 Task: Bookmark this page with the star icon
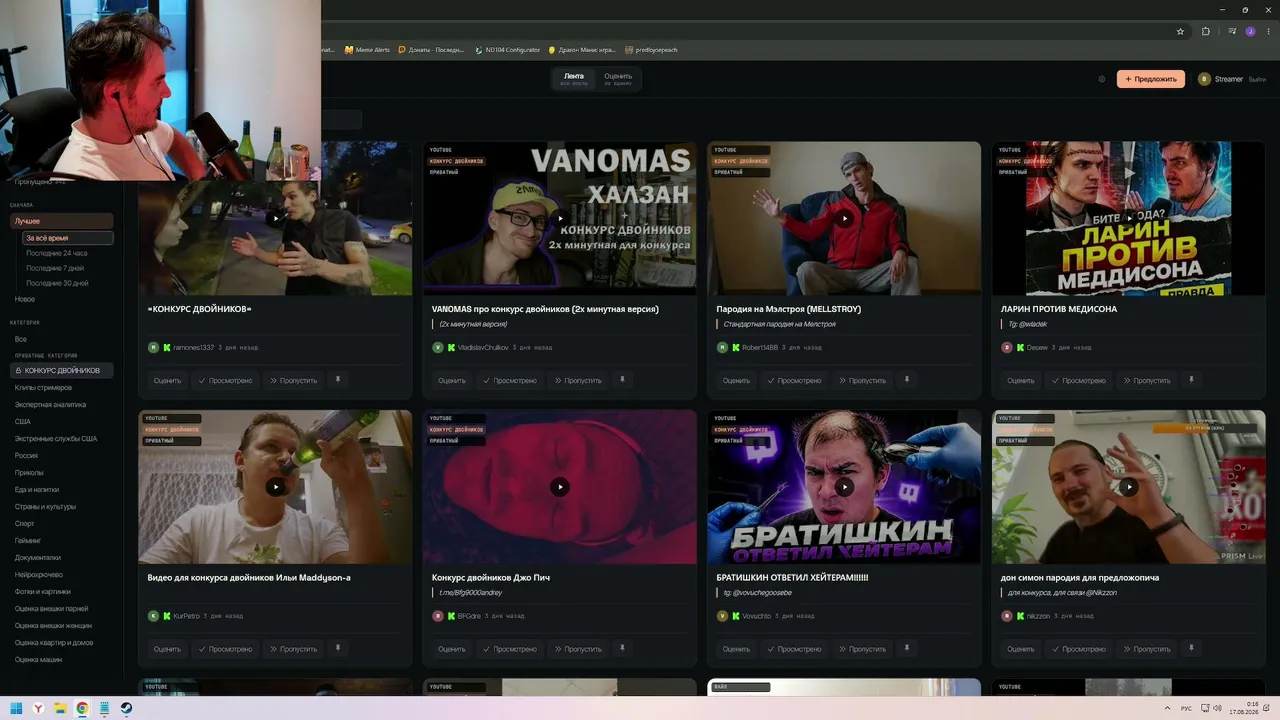click(1180, 31)
